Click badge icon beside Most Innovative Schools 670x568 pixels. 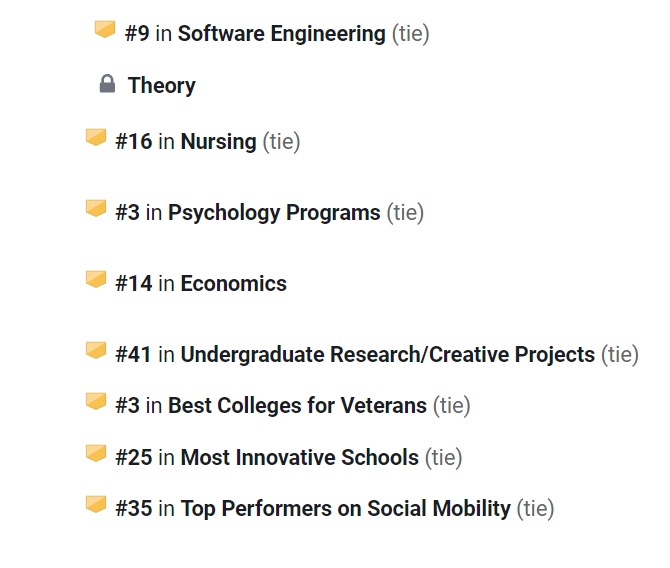pos(96,453)
